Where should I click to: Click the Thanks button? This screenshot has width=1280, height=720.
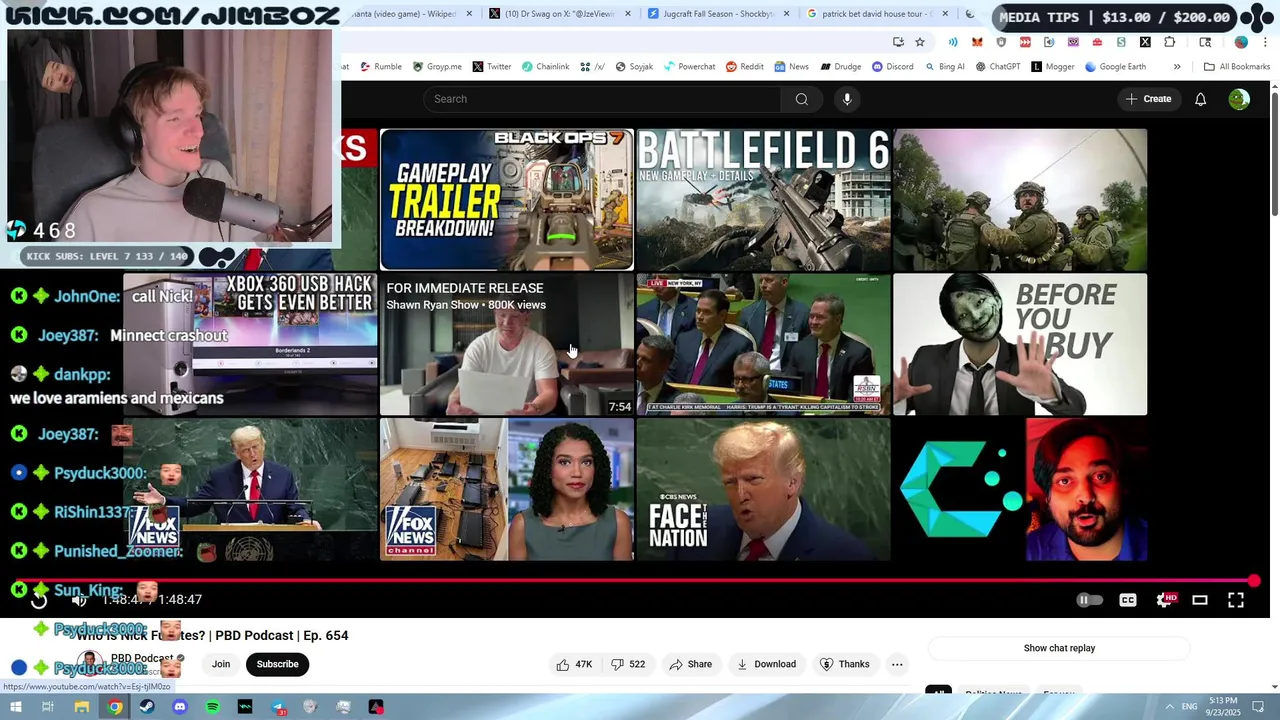click(x=844, y=664)
